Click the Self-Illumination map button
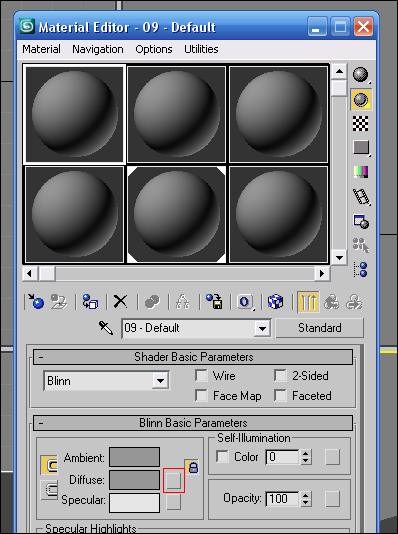The image size is (398, 534). [332, 457]
